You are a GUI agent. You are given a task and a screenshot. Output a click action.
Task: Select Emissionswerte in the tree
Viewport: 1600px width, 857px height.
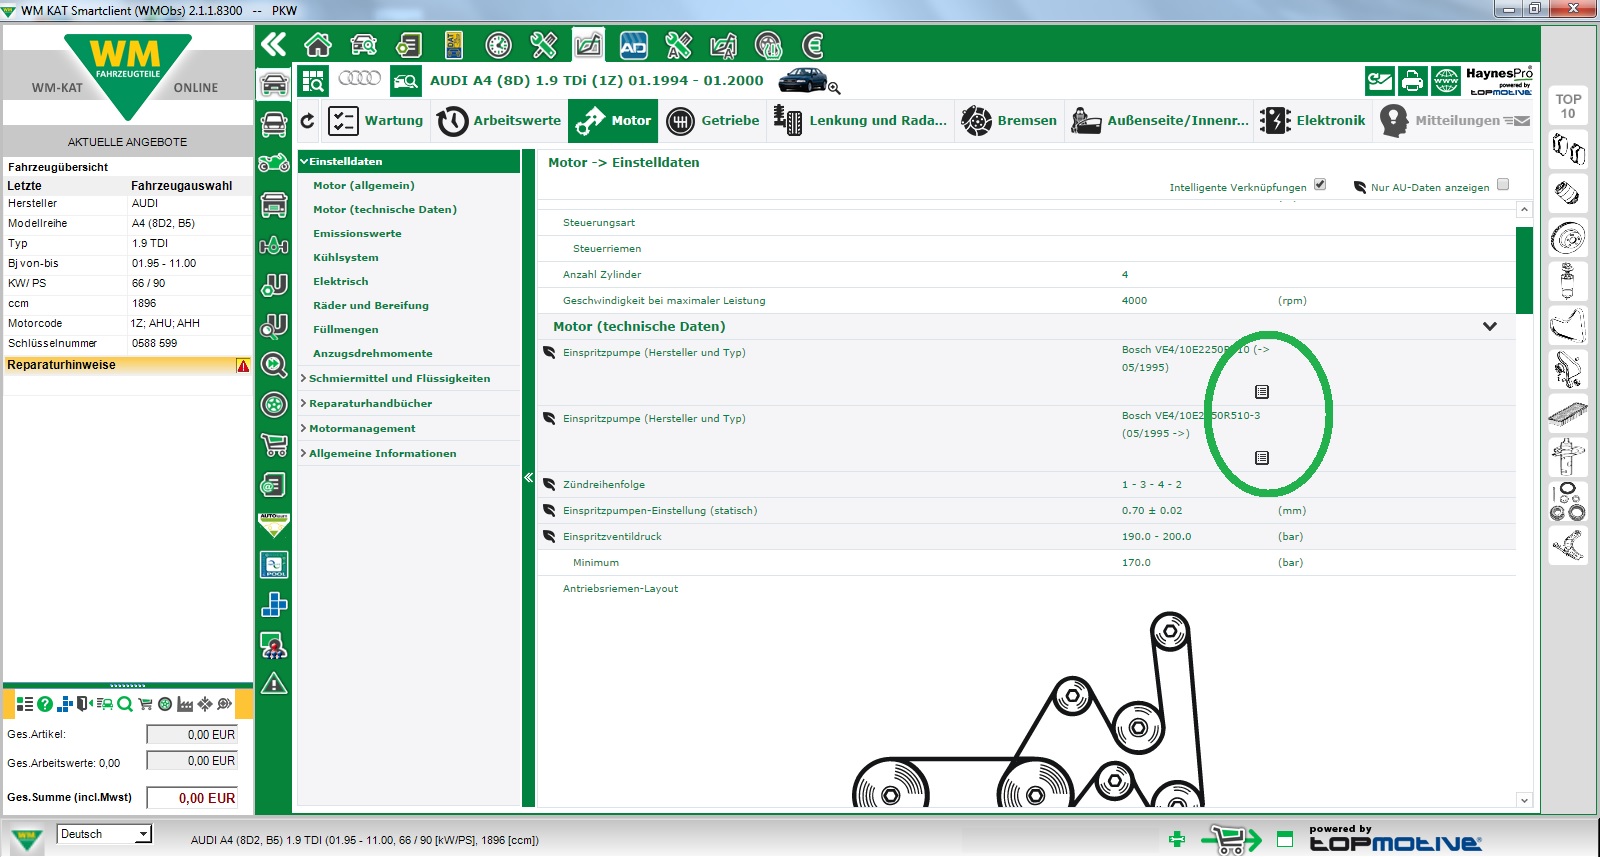point(357,233)
